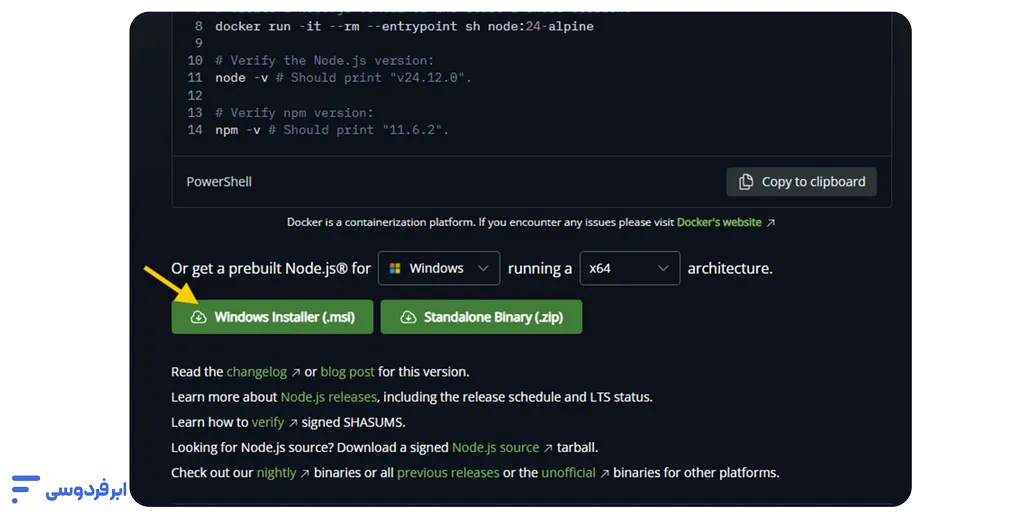Screen dimensions: 1024x515
Task: Click download cloud icon on Standalone Binary button
Action: click(408, 317)
